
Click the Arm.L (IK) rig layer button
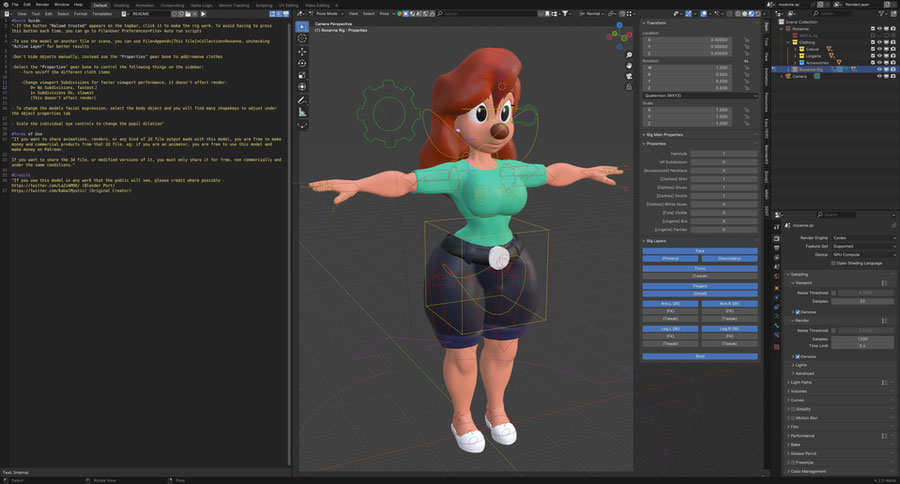(x=670, y=304)
